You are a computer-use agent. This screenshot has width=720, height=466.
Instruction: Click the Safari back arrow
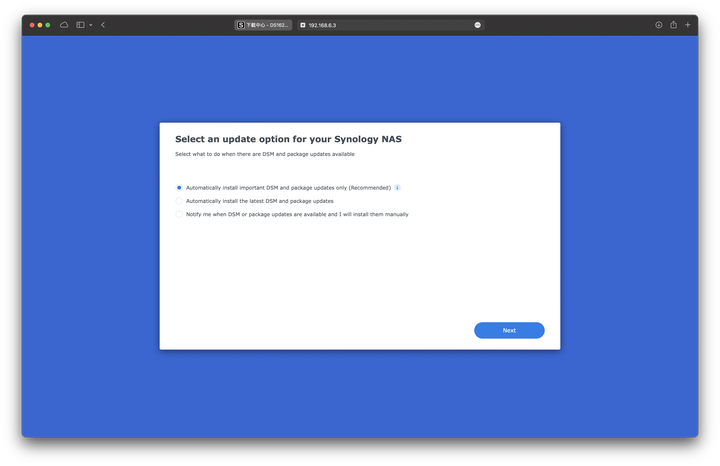click(x=103, y=25)
